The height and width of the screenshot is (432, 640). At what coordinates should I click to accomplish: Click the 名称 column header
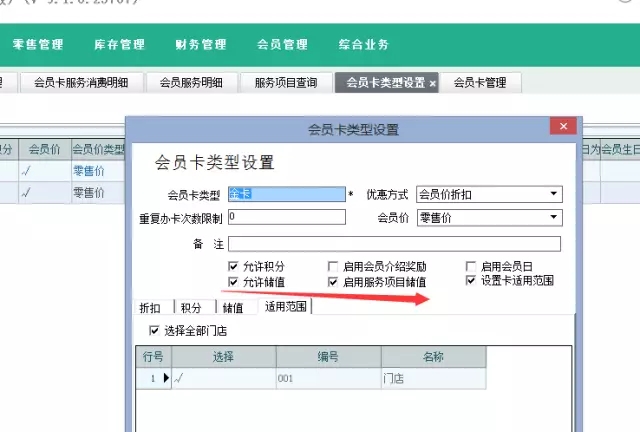(433, 357)
